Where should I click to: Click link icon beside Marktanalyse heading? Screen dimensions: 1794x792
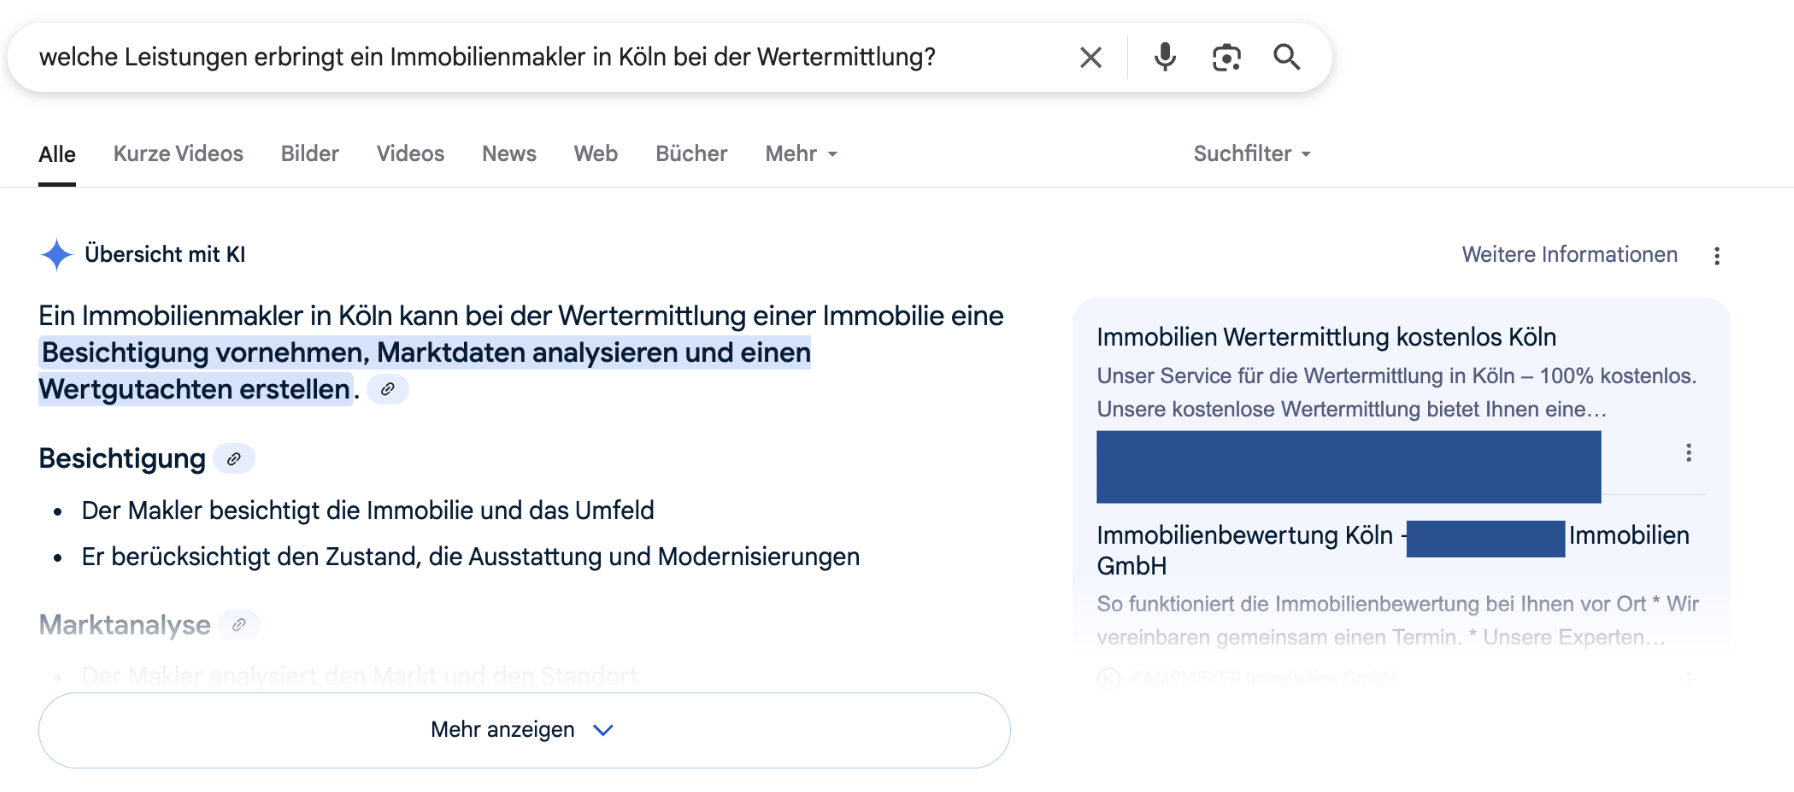239,625
